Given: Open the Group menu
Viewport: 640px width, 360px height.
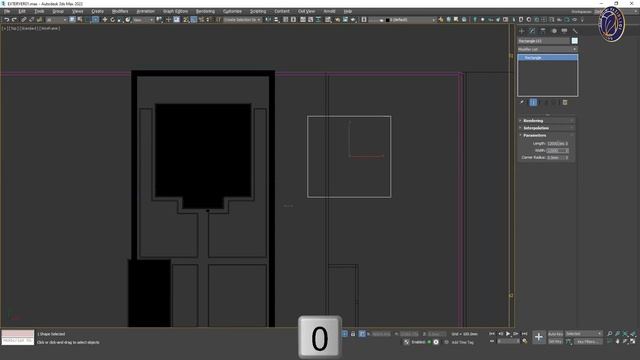Looking at the screenshot, I should [x=58, y=11].
